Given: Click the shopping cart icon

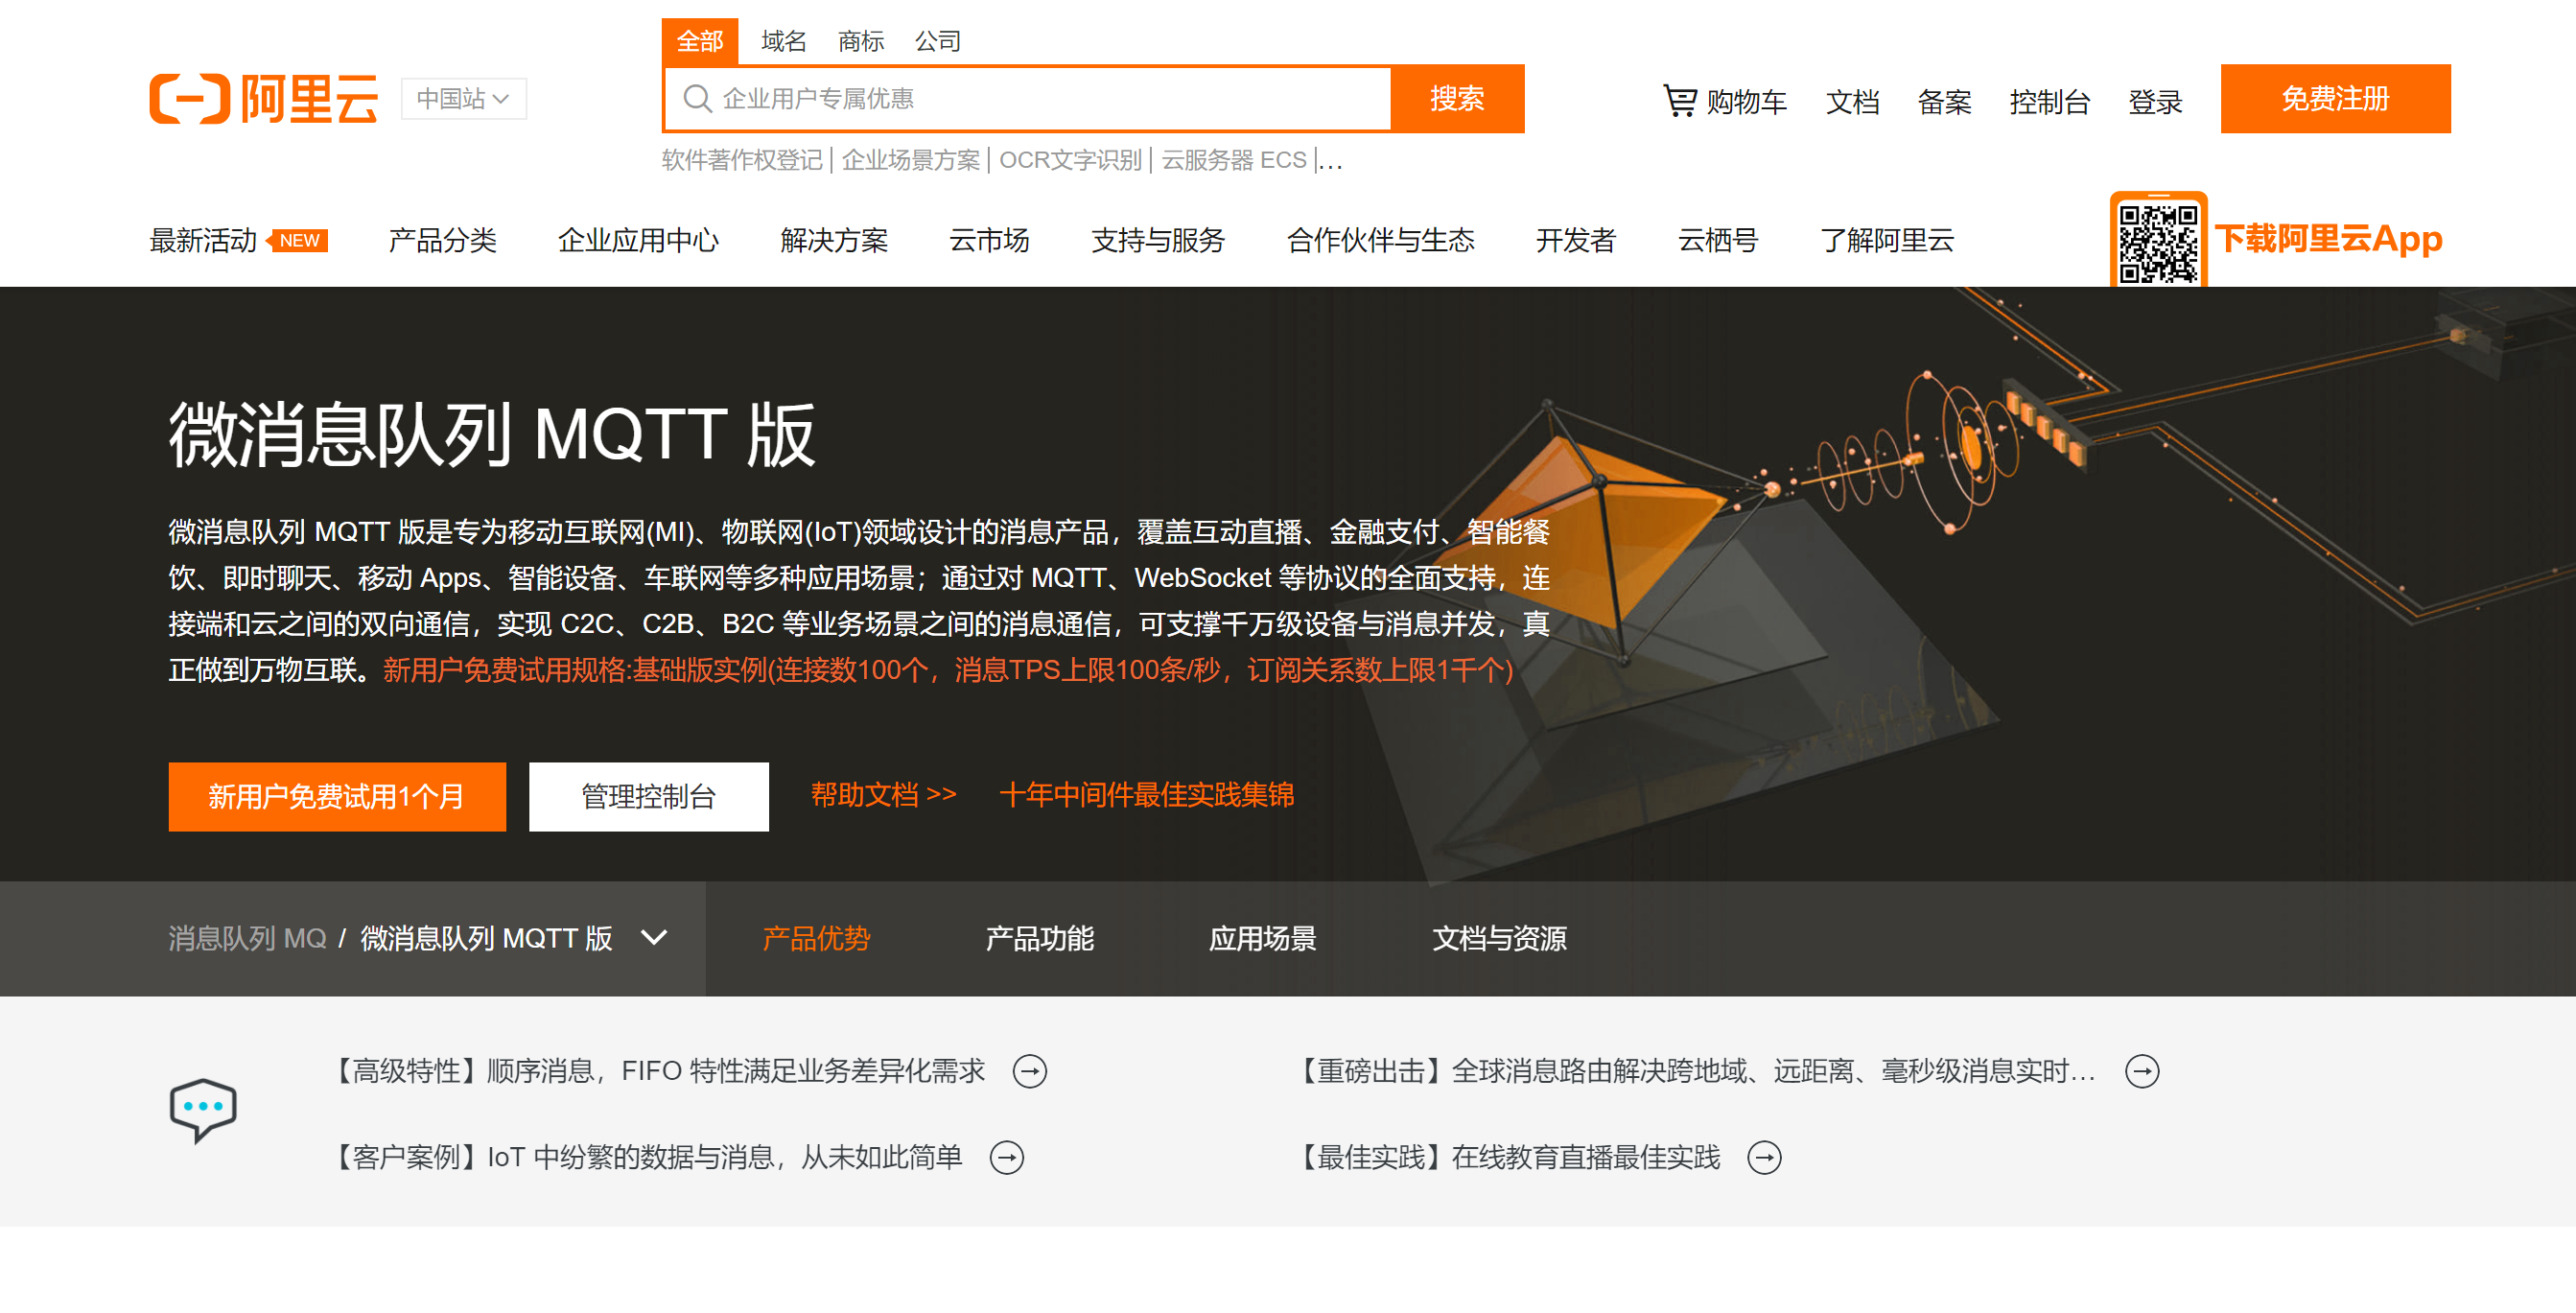Looking at the screenshot, I should (1679, 100).
